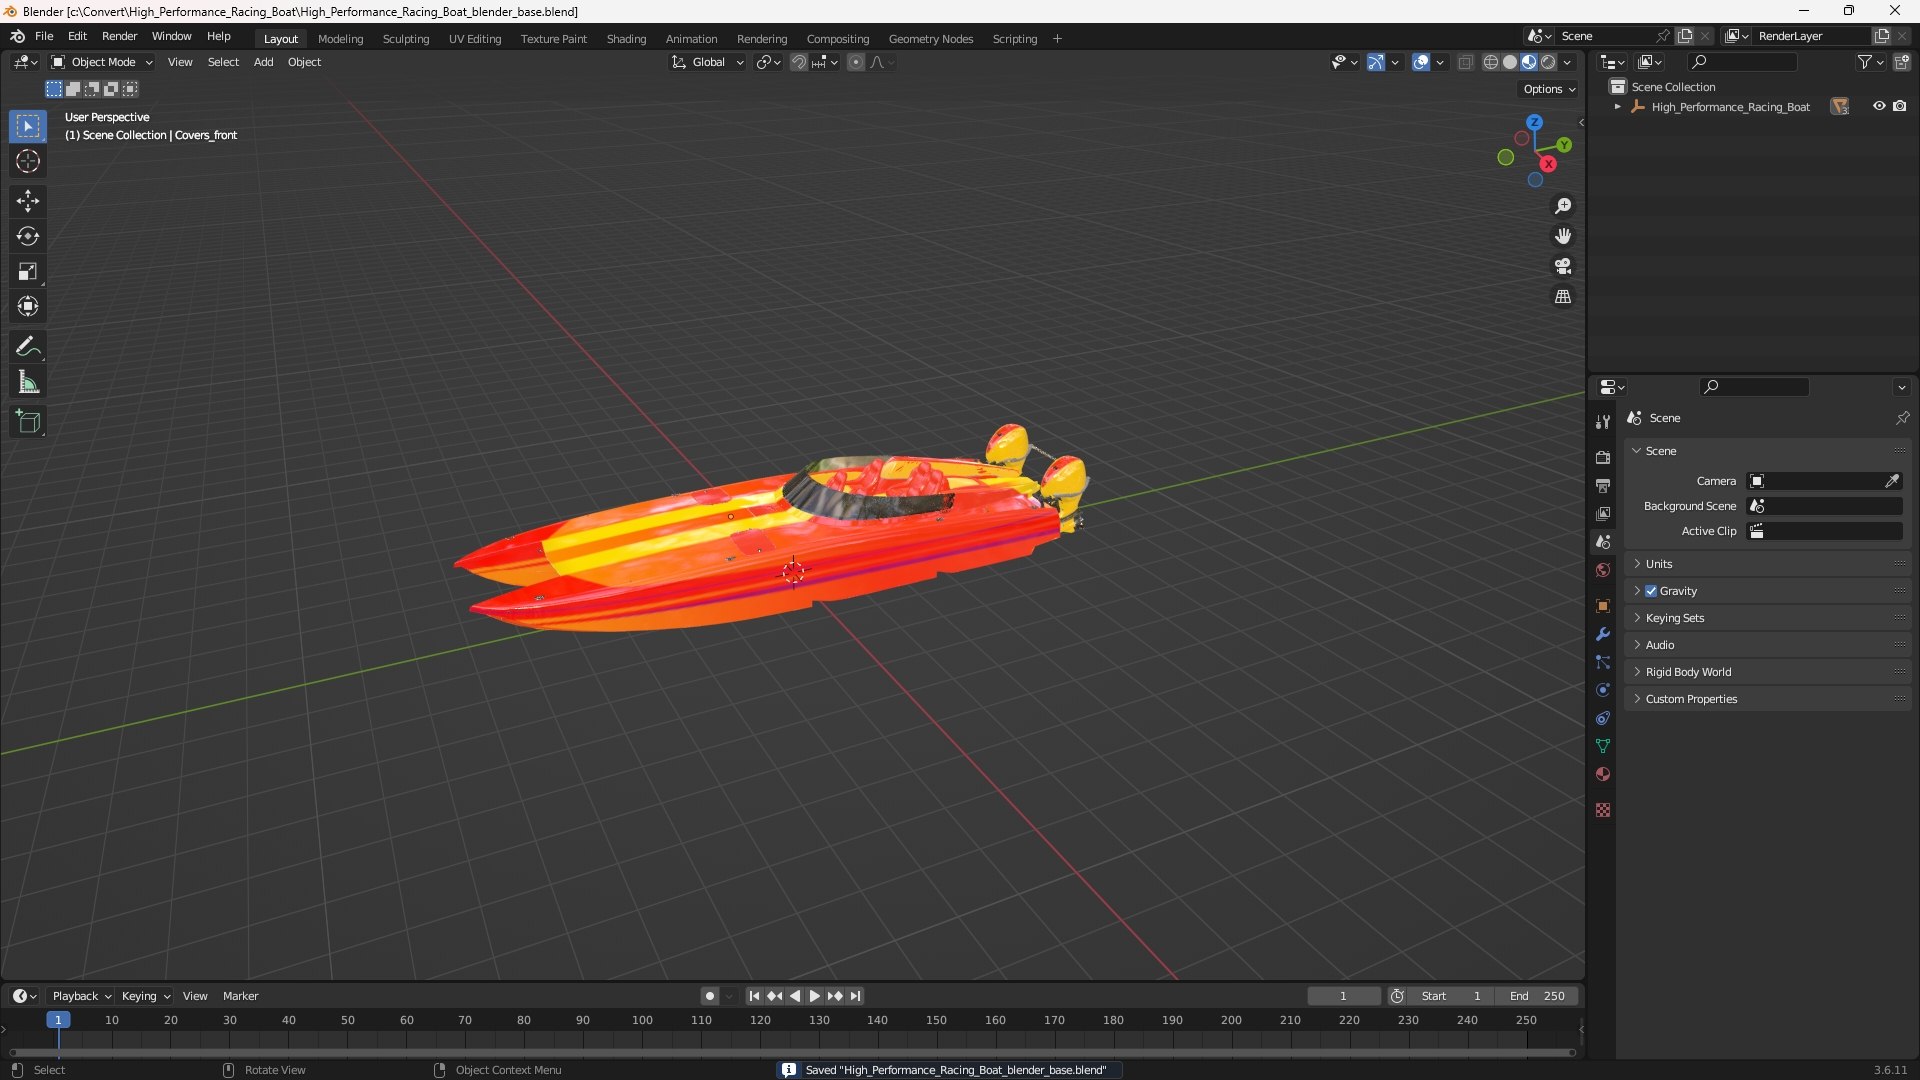The width and height of the screenshot is (1920, 1080).
Task: Open the Modifiers wrench properties tab
Action: [1603, 634]
